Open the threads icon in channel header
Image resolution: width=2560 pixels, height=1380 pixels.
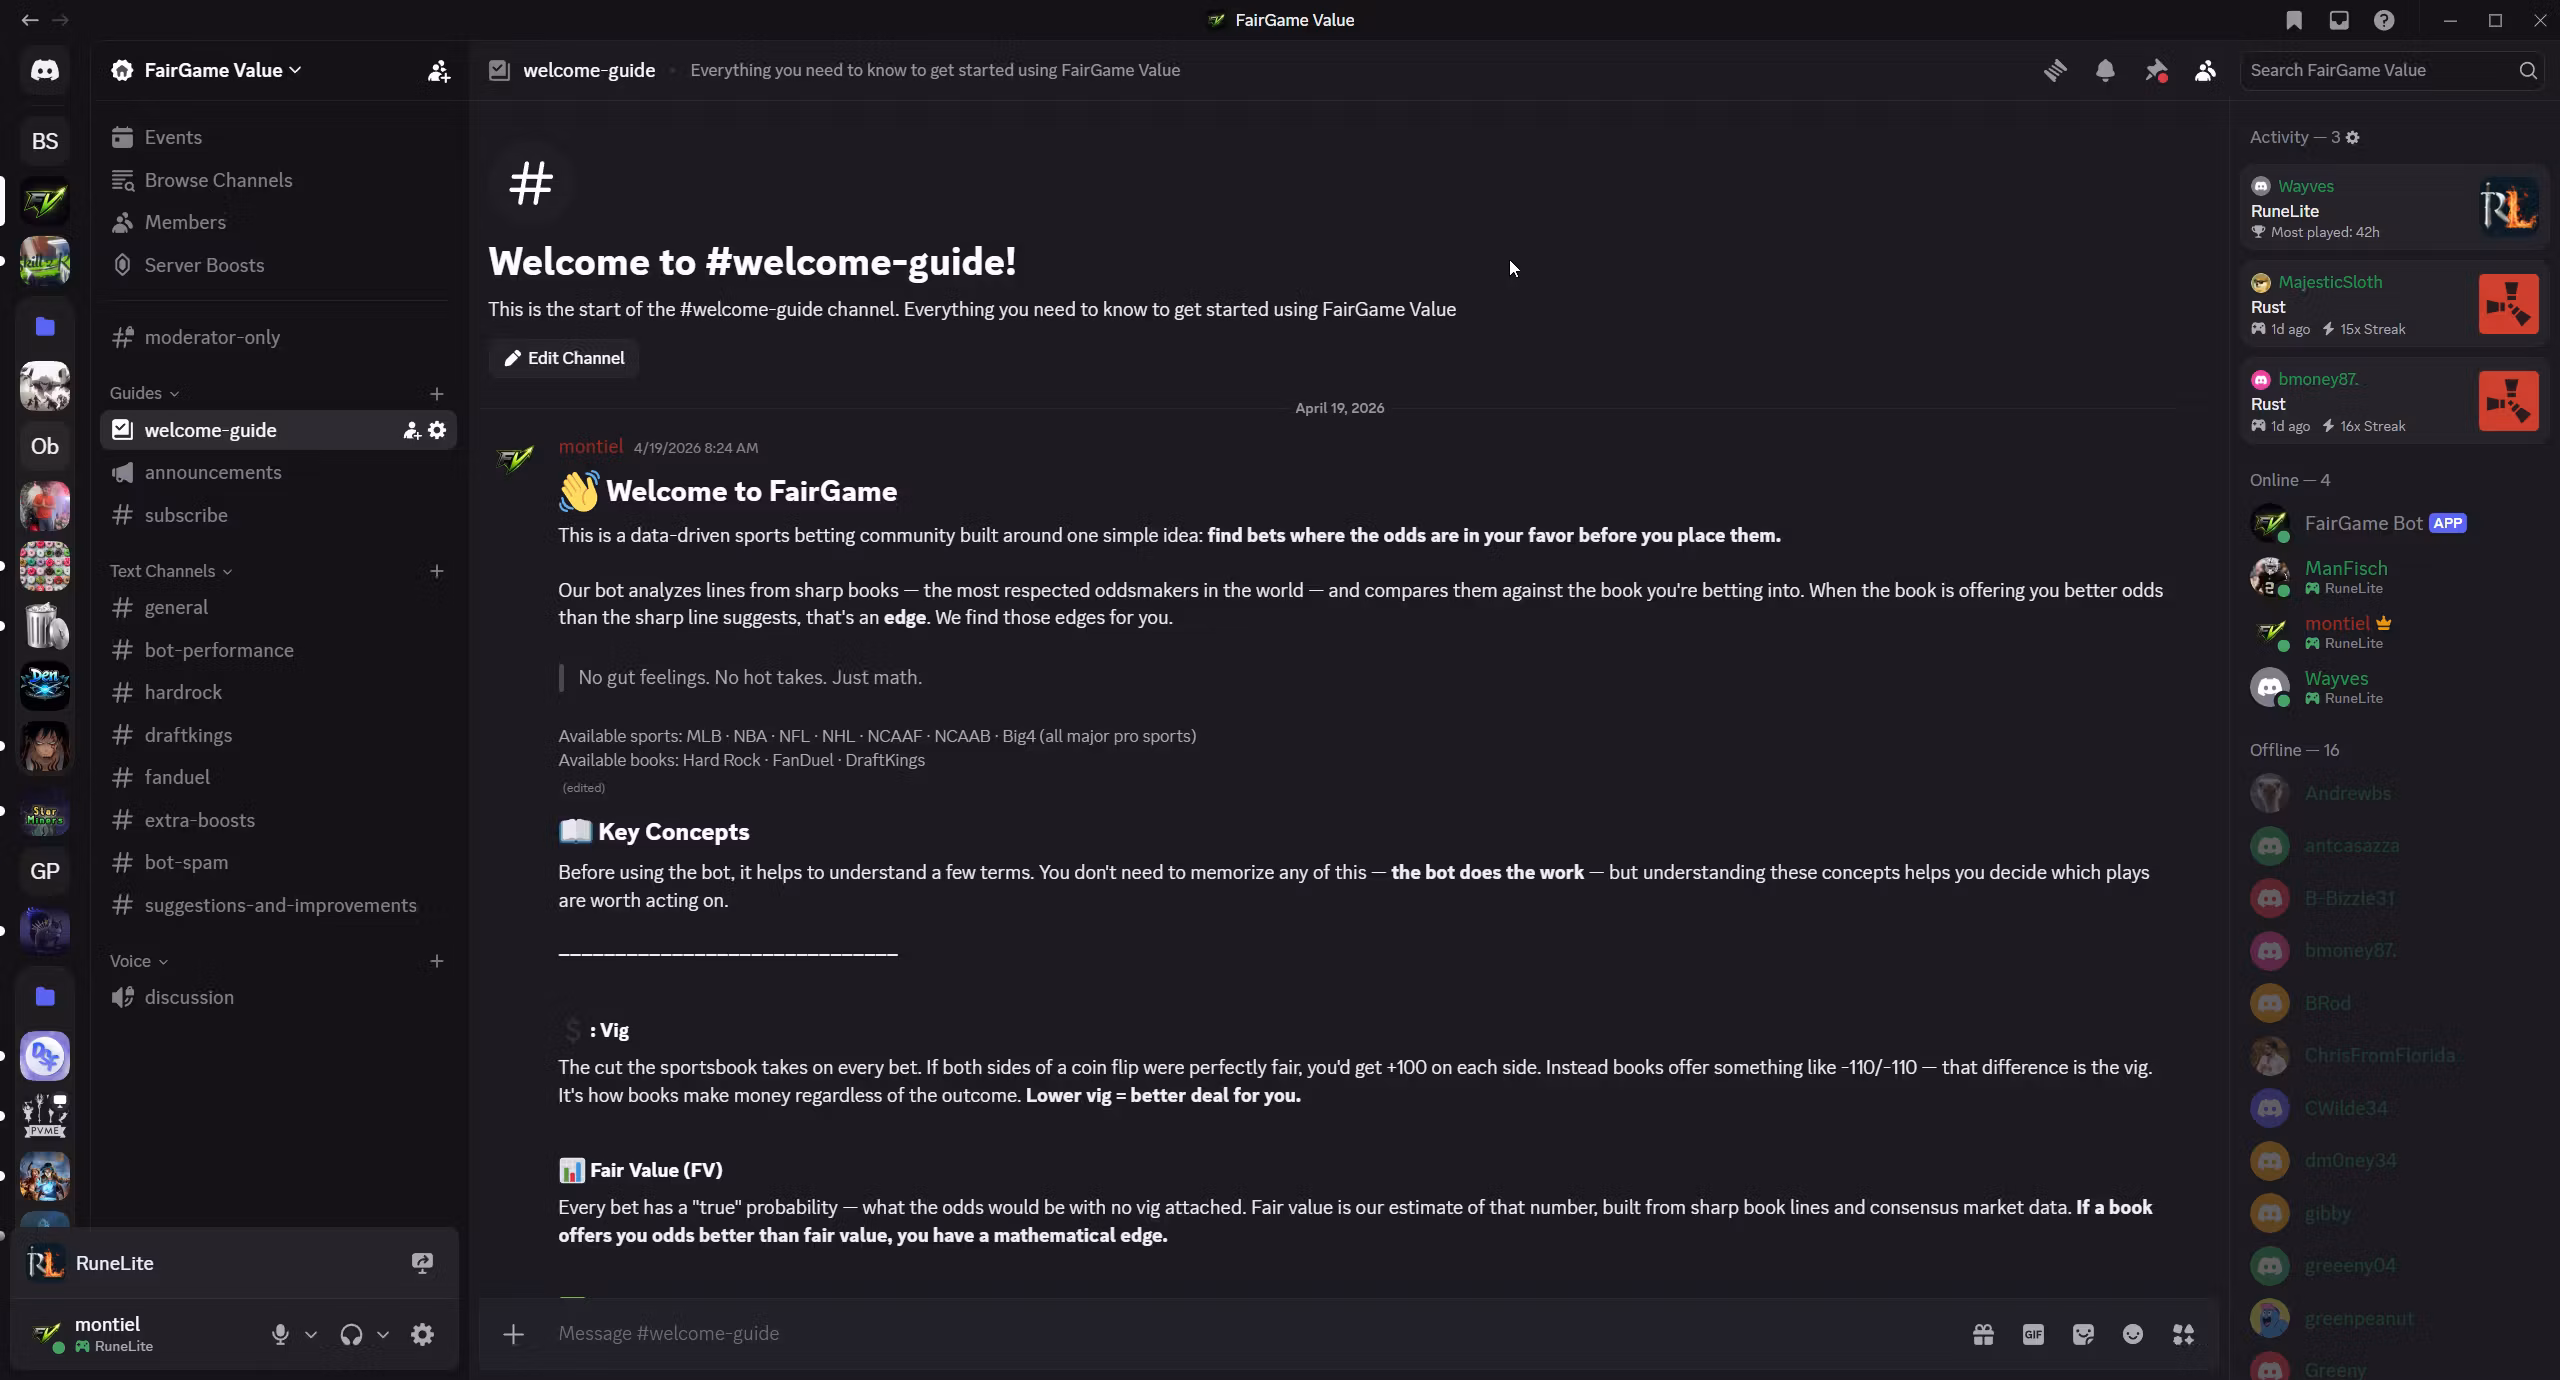pyautogui.click(x=2055, y=70)
